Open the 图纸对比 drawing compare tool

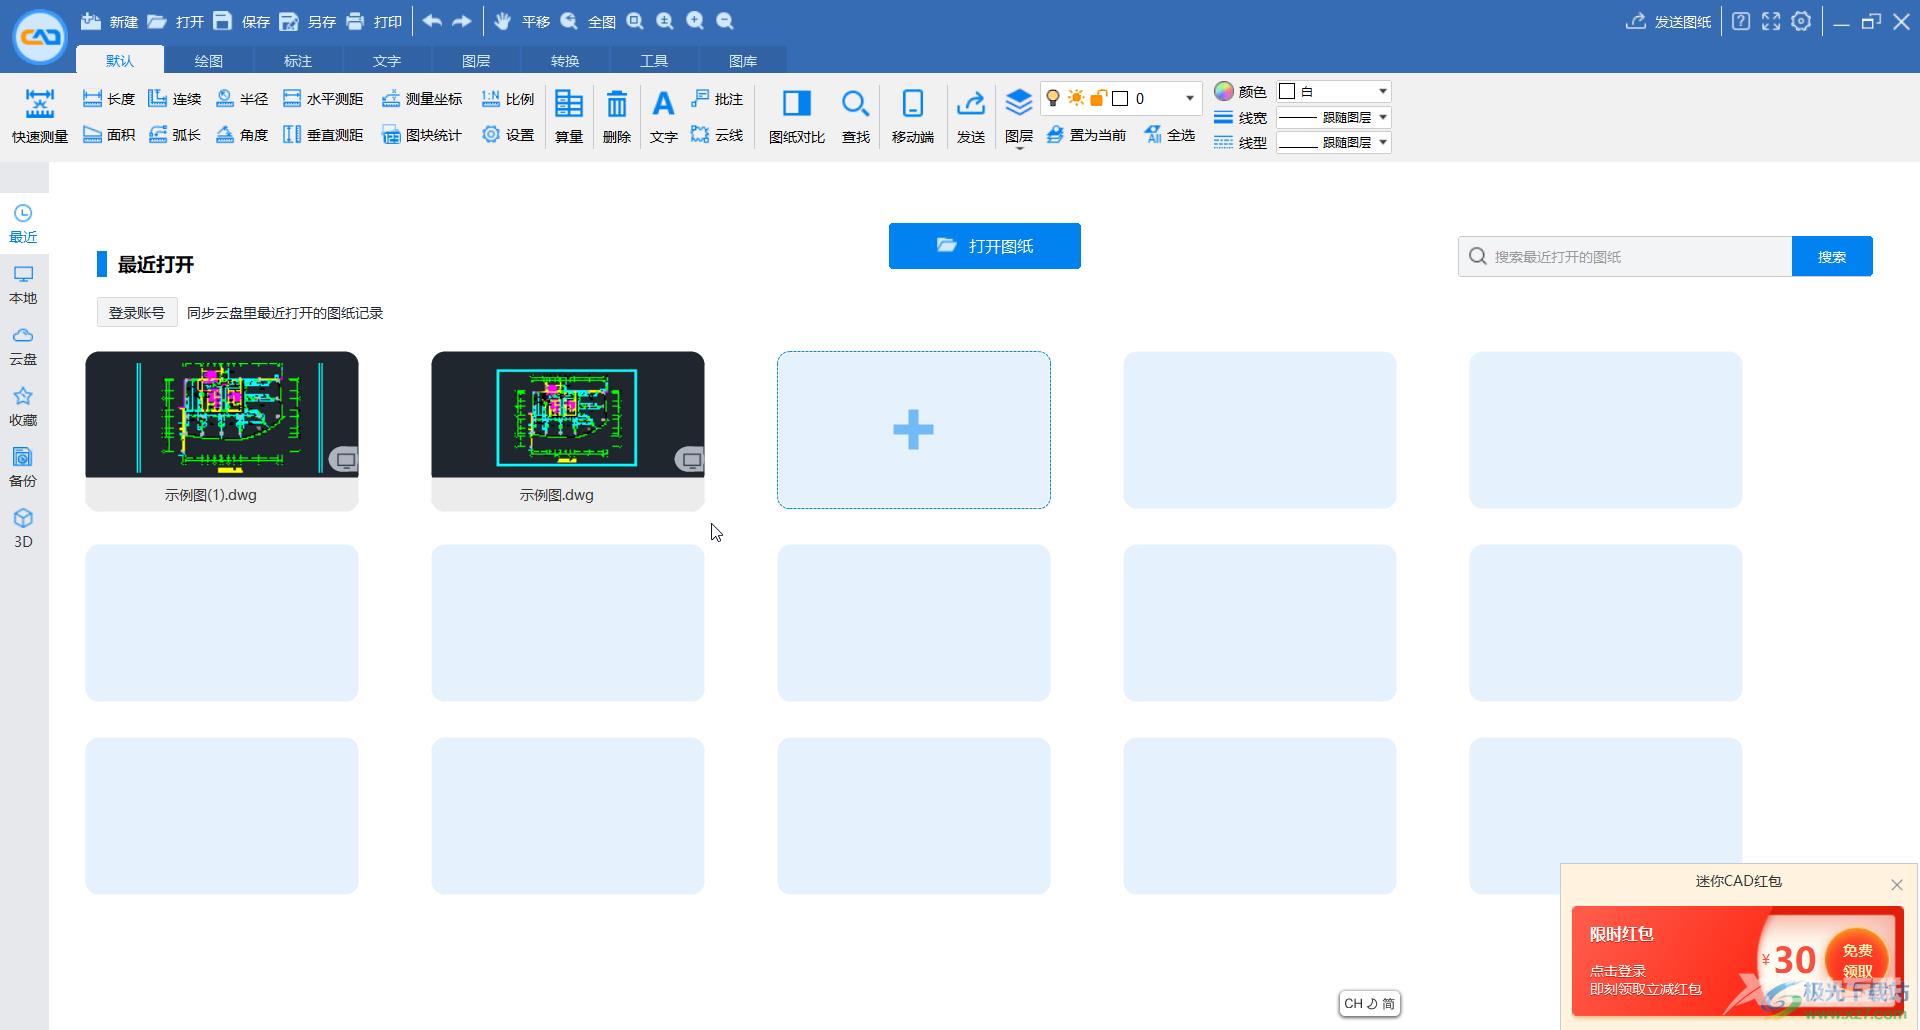[x=797, y=116]
